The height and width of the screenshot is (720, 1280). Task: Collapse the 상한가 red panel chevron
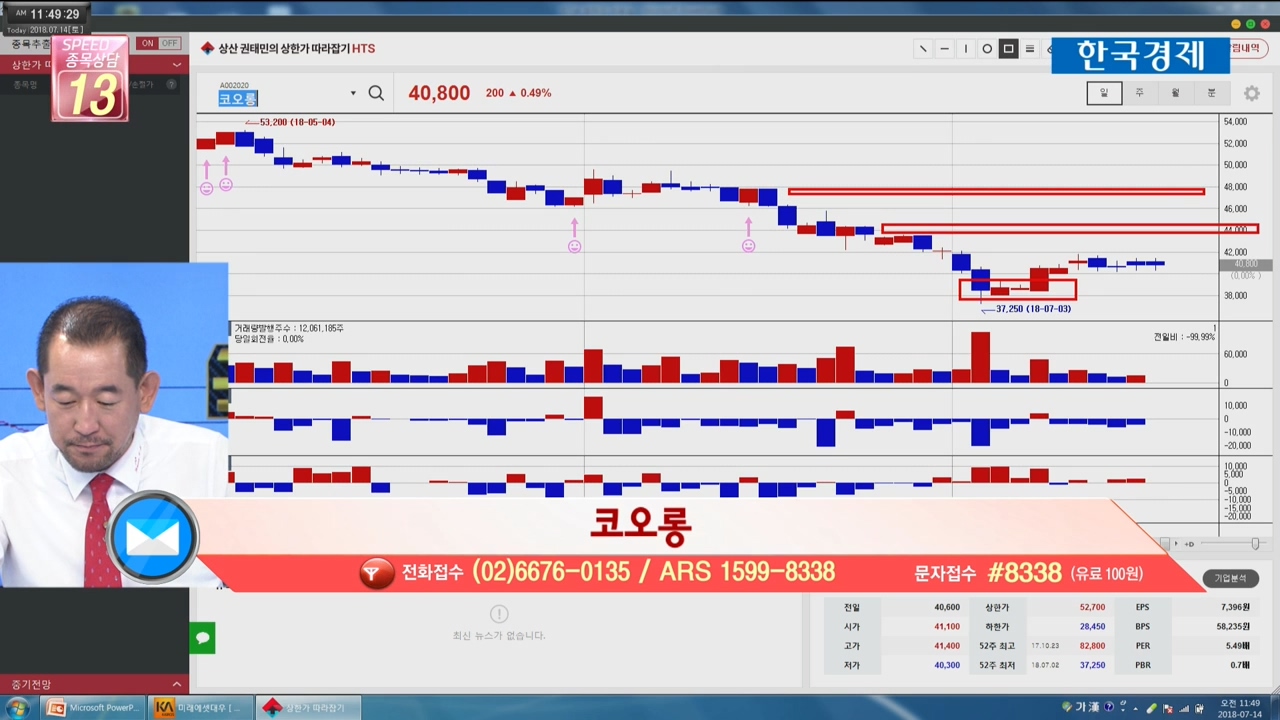pos(177,65)
